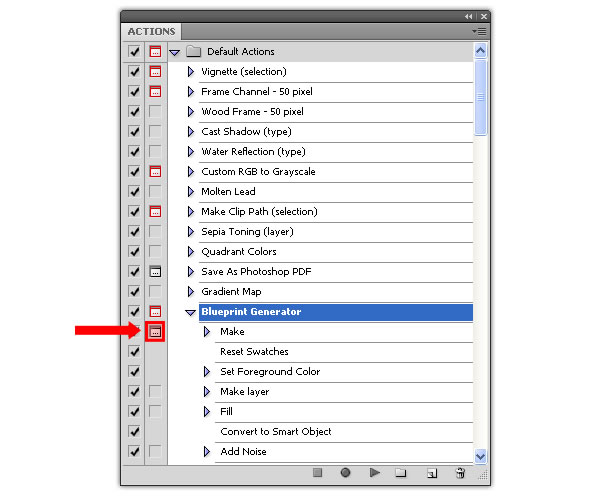Close the Actions panel
Screen dimensions: 600x501
[484, 16]
